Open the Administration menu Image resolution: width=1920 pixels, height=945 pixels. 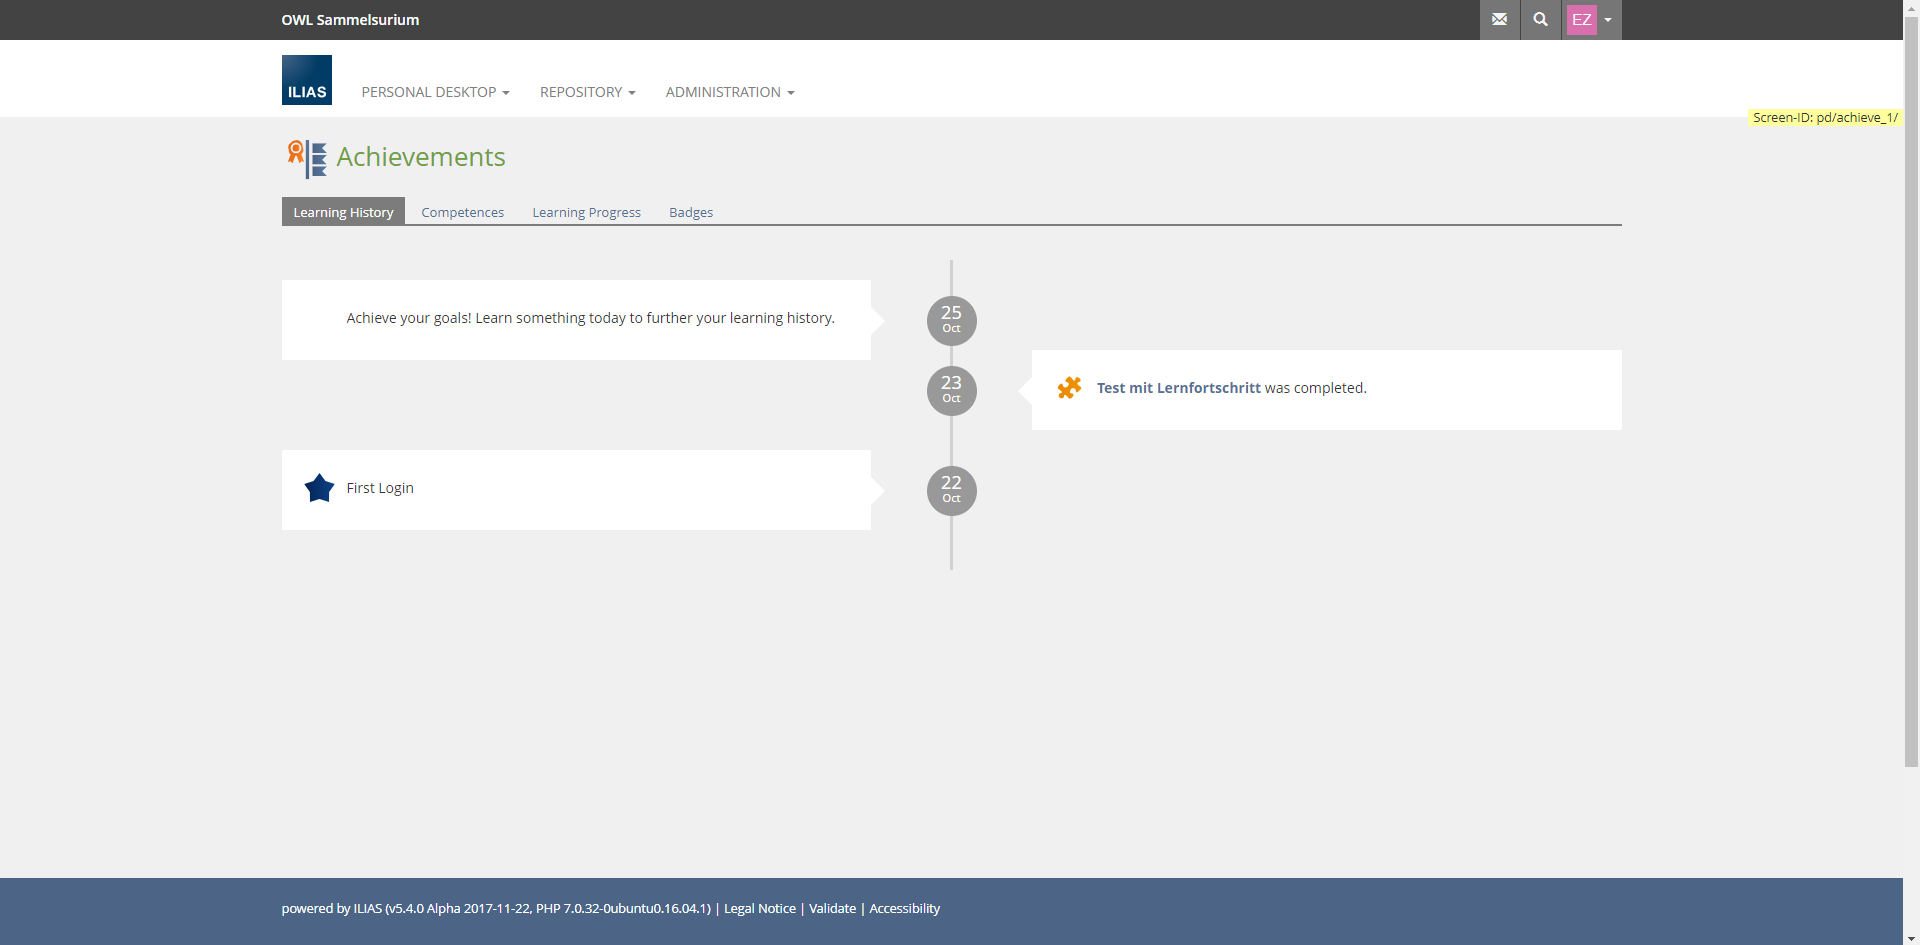click(x=729, y=92)
